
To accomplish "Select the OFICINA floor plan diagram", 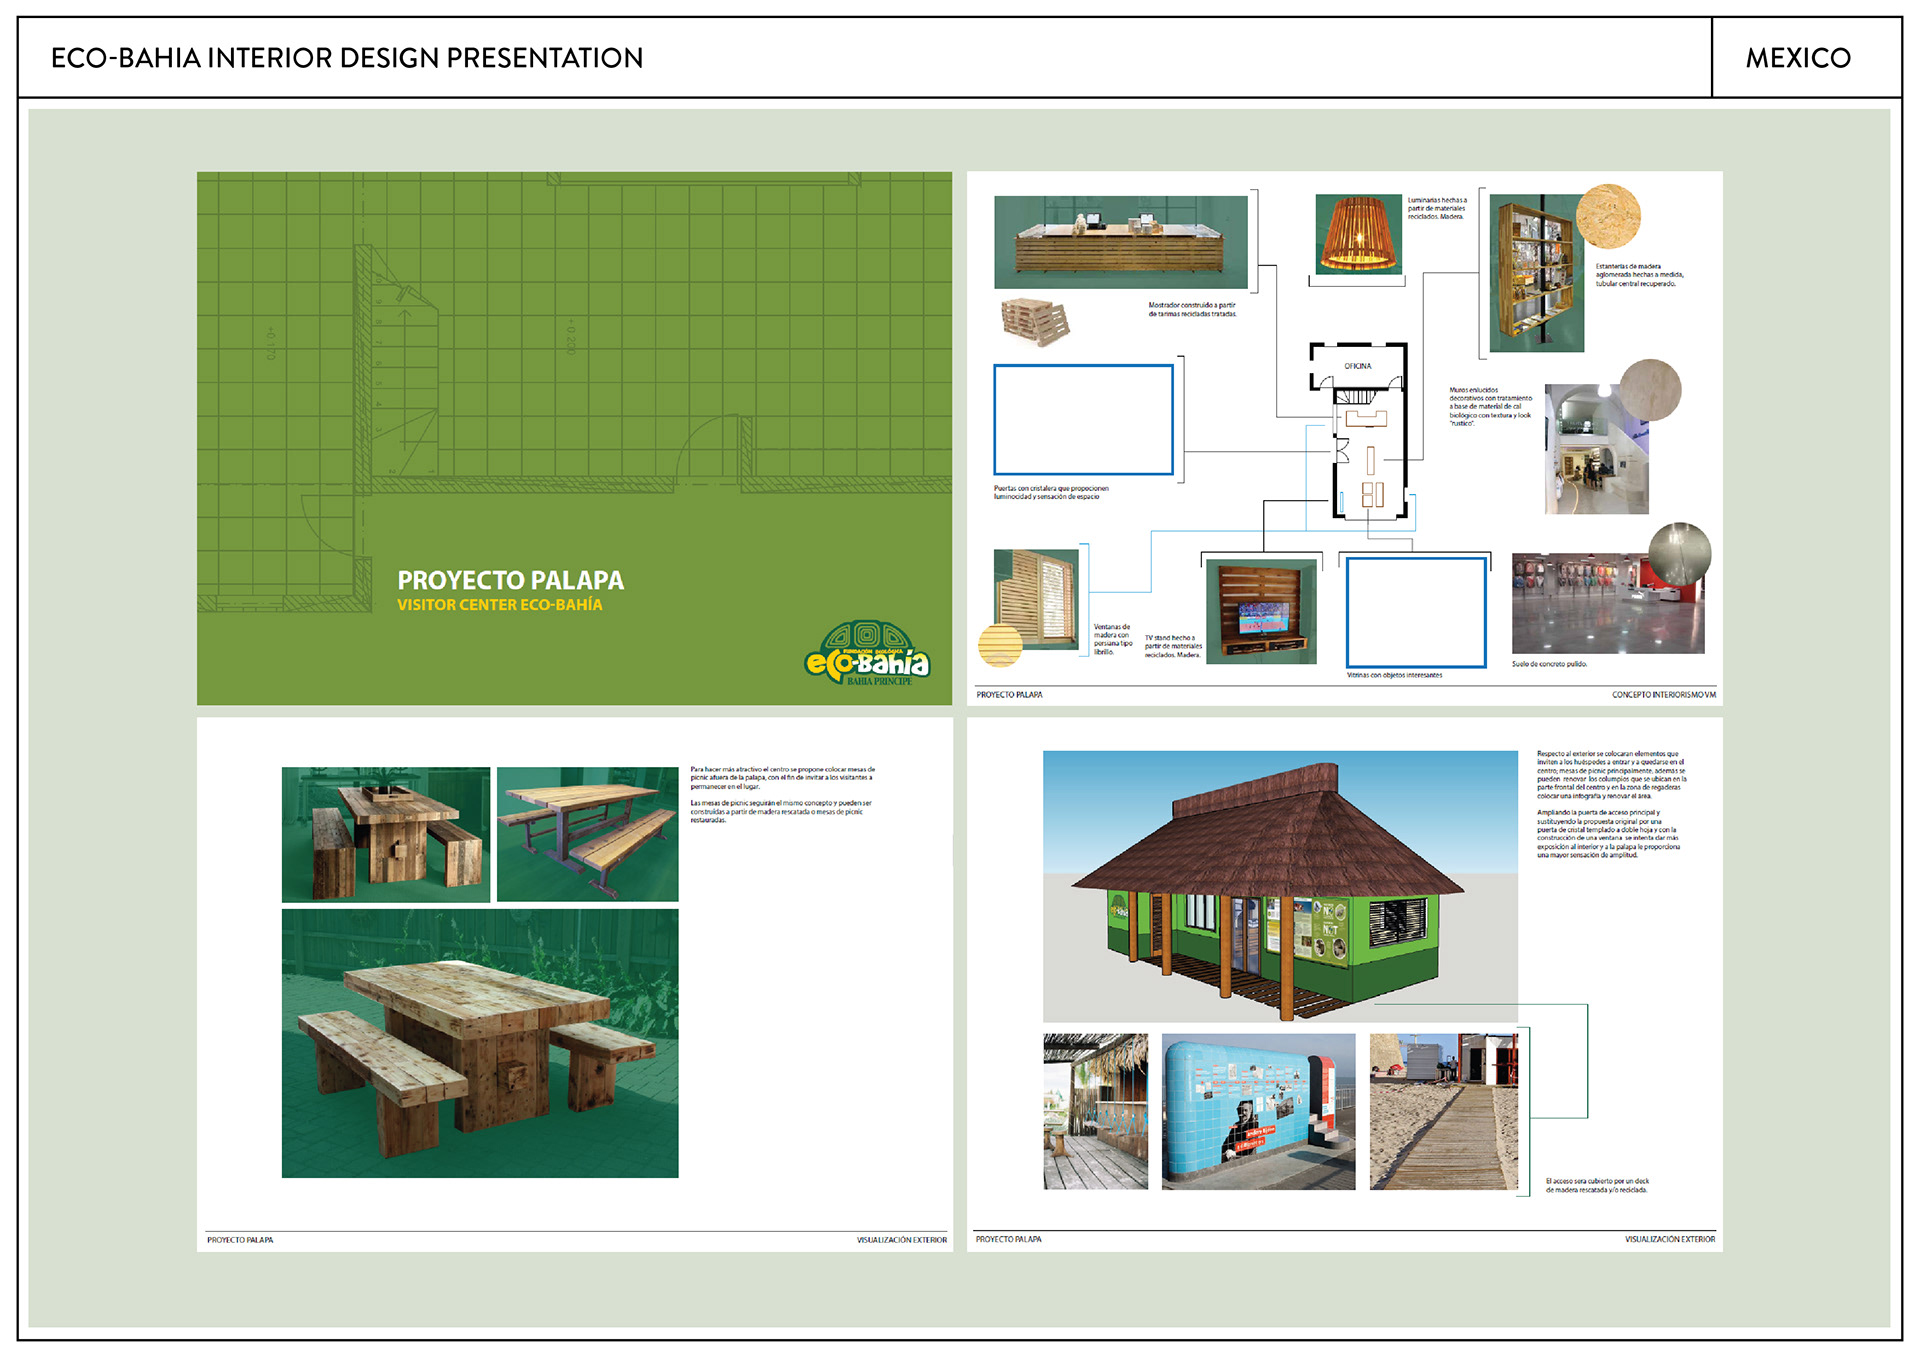I will [x=1359, y=432].
